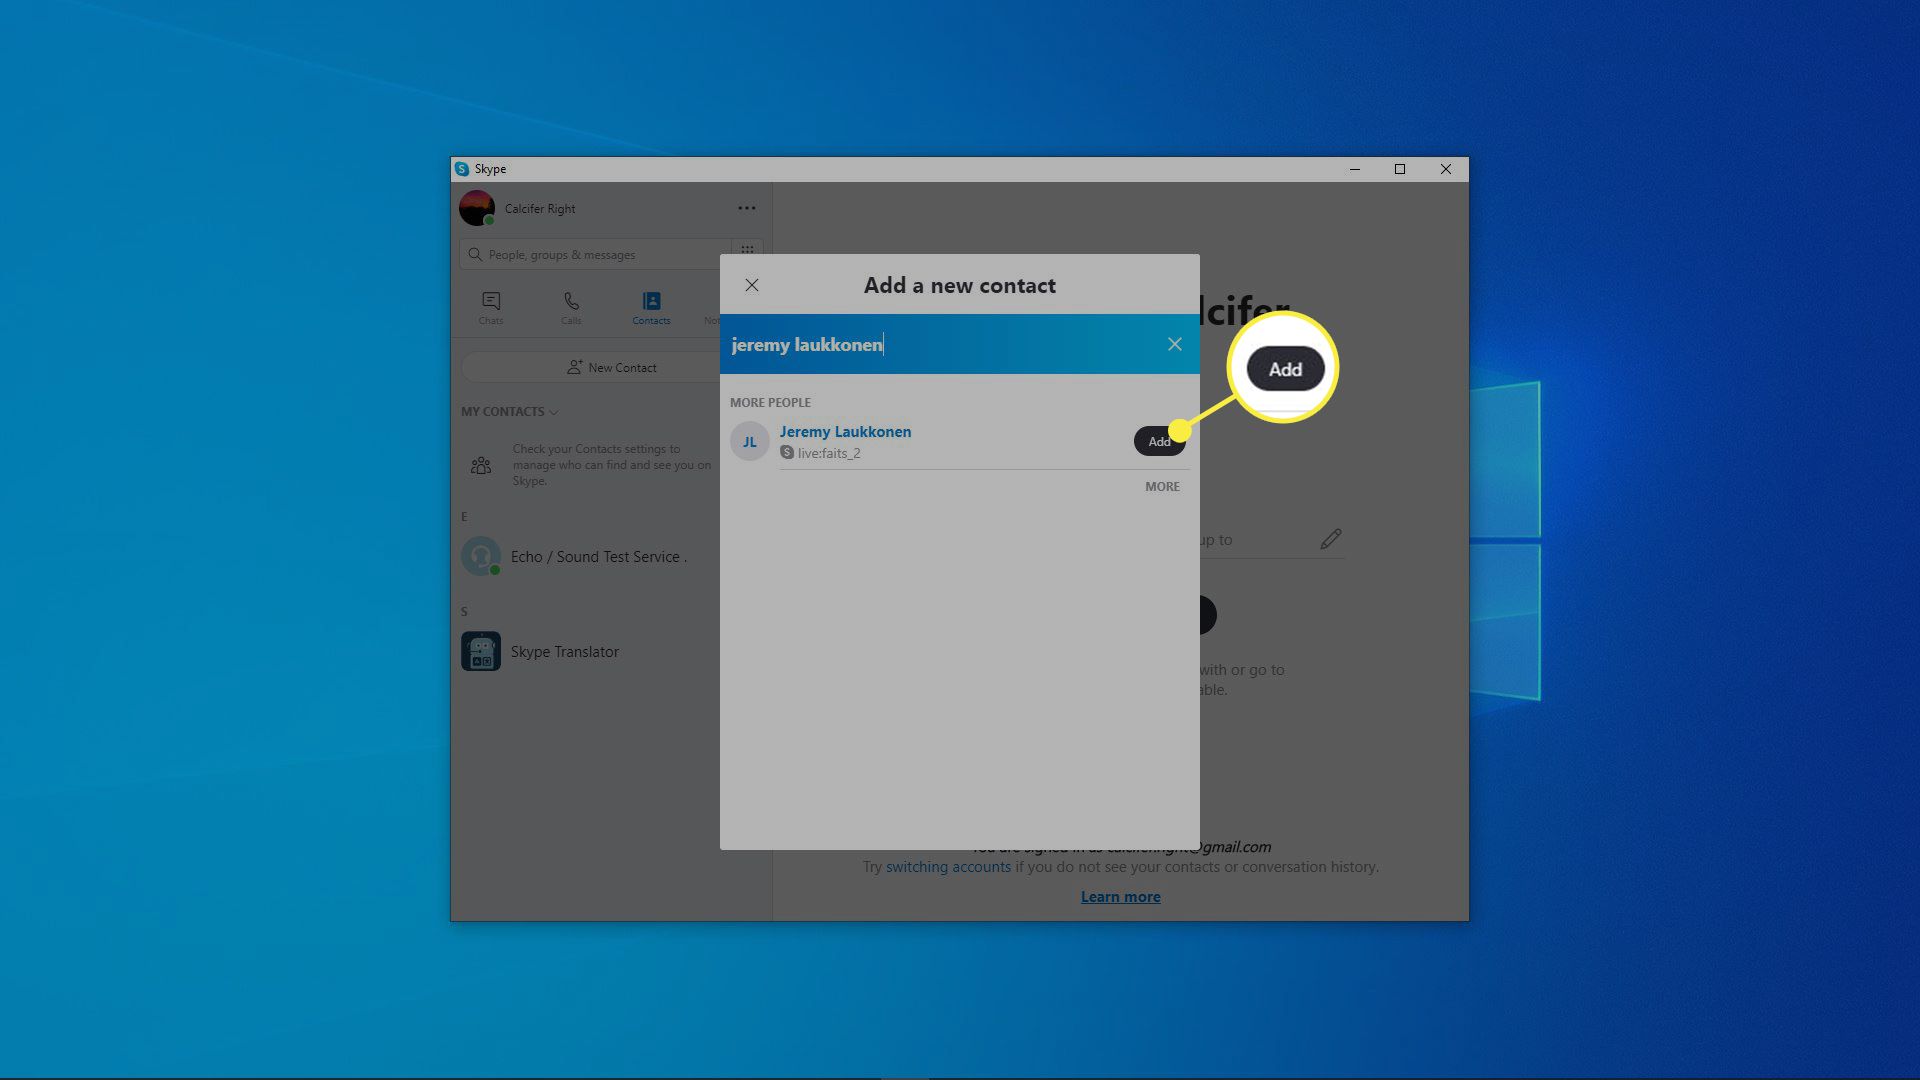Viewport: 1920px width, 1080px height.
Task: Click Calcifer Right profile picture
Action: pyautogui.click(x=477, y=208)
